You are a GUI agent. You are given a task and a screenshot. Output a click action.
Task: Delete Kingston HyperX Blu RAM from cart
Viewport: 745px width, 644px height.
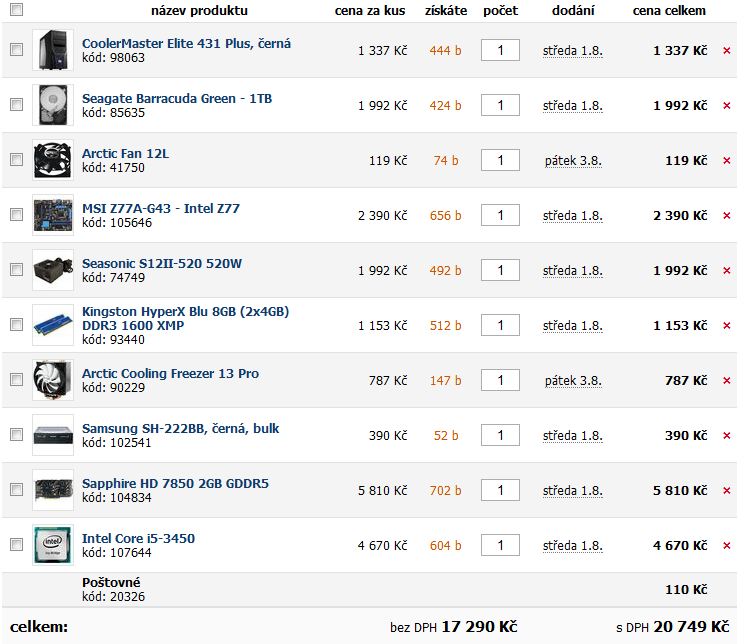(727, 325)
